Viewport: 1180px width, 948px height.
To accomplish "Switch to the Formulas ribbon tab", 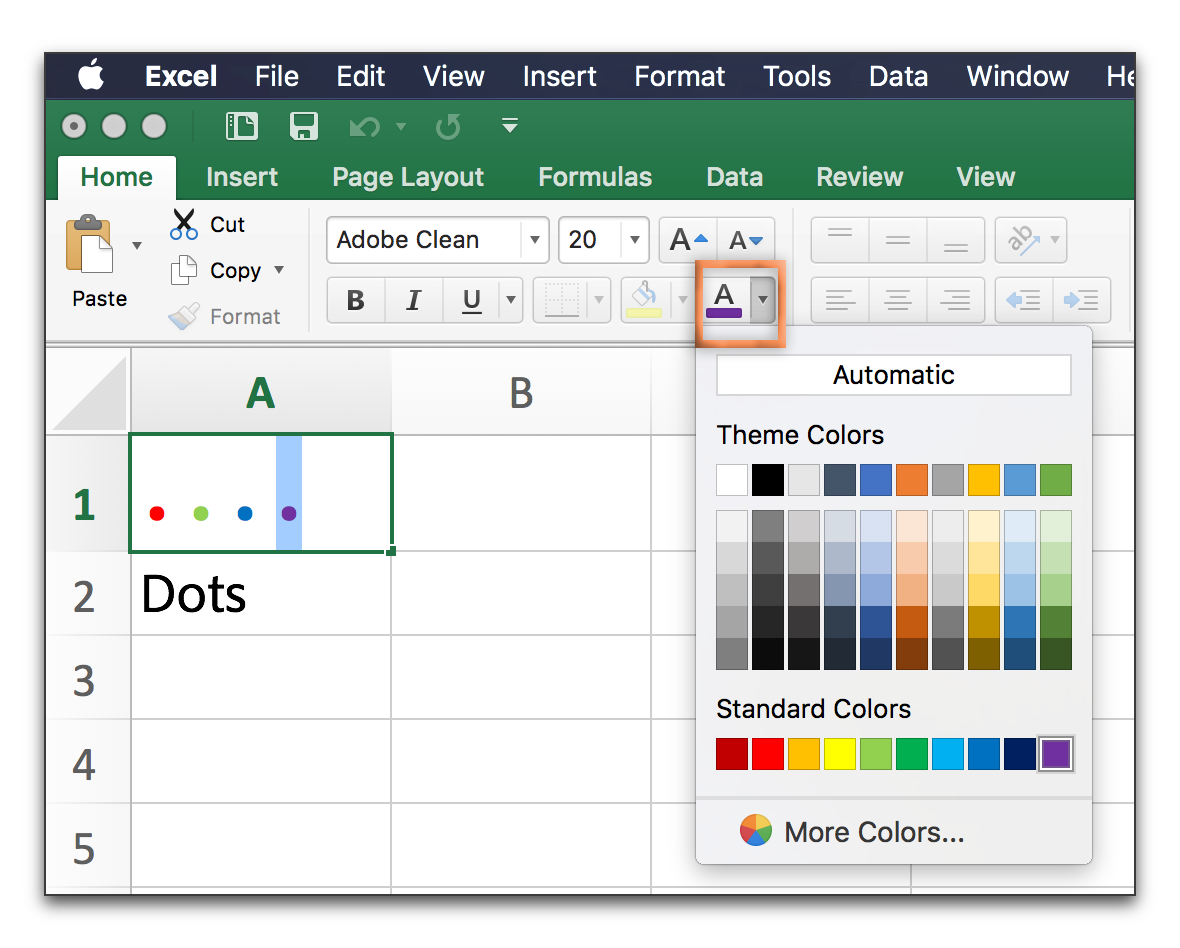I will [x=595, y=177].
